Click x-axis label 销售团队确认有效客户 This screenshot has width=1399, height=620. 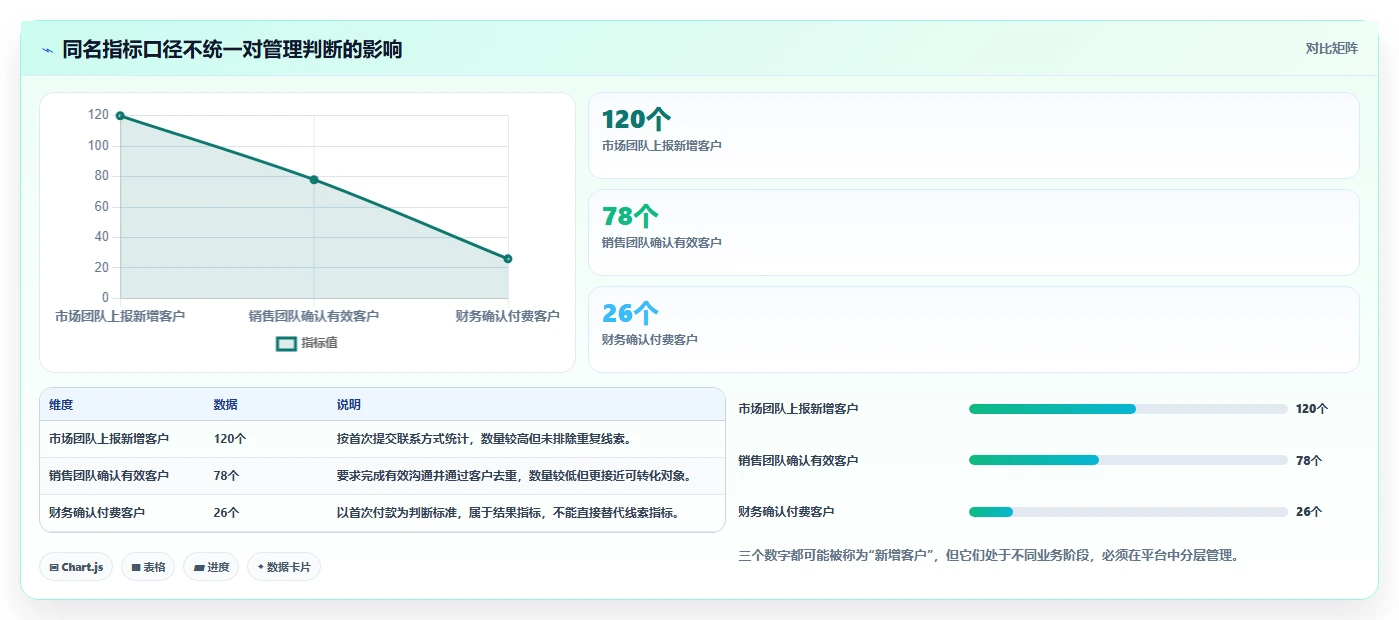[314, 316]
